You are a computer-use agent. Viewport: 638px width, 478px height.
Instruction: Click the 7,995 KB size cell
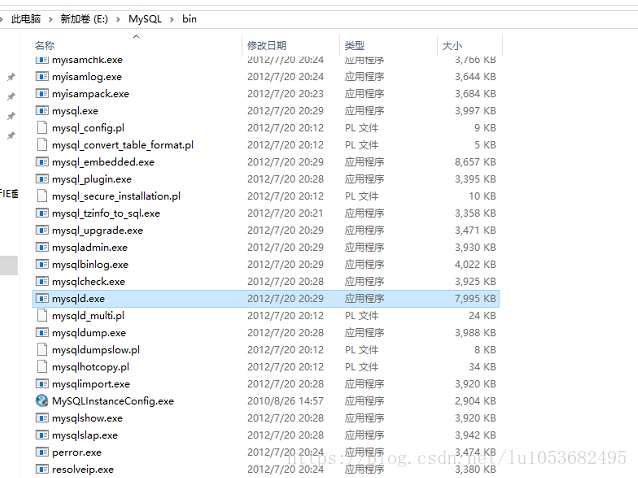tap(475, 299)
